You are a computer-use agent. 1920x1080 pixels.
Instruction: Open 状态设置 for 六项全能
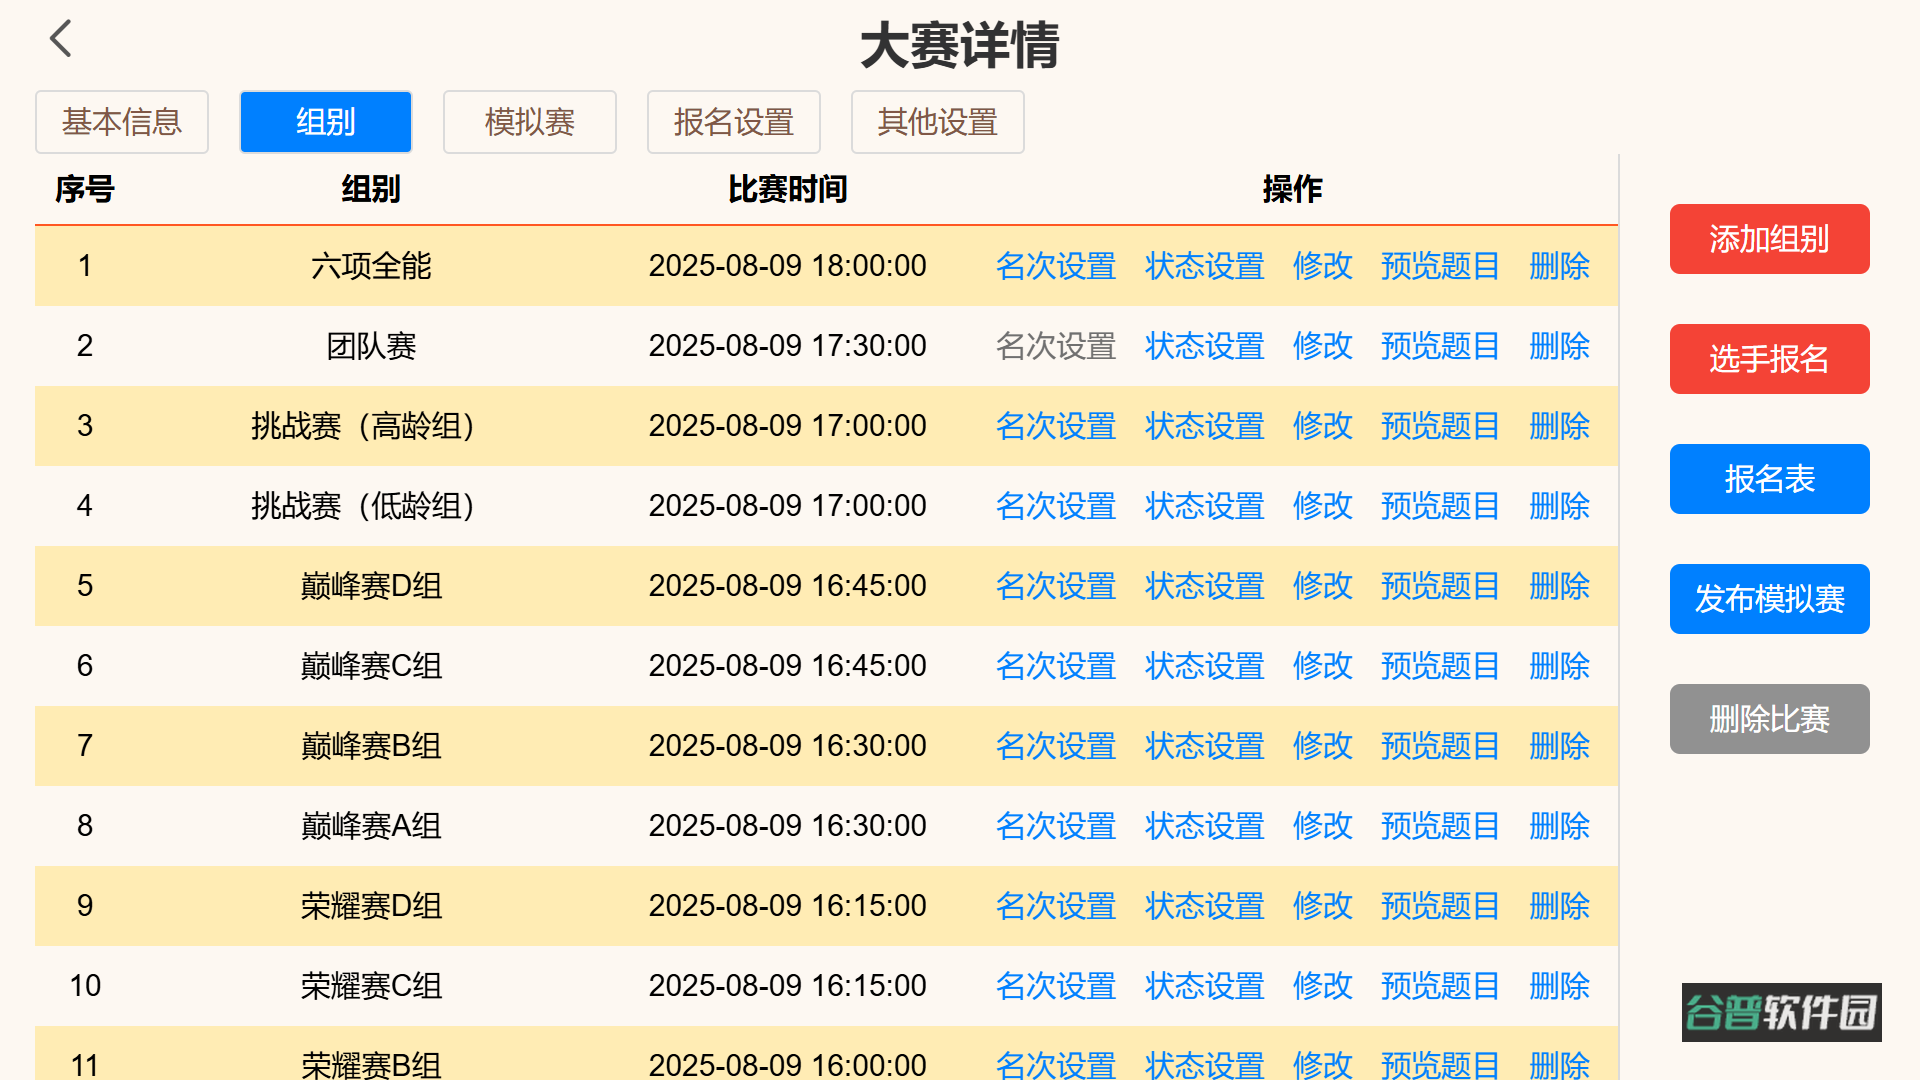[1204, 266]
